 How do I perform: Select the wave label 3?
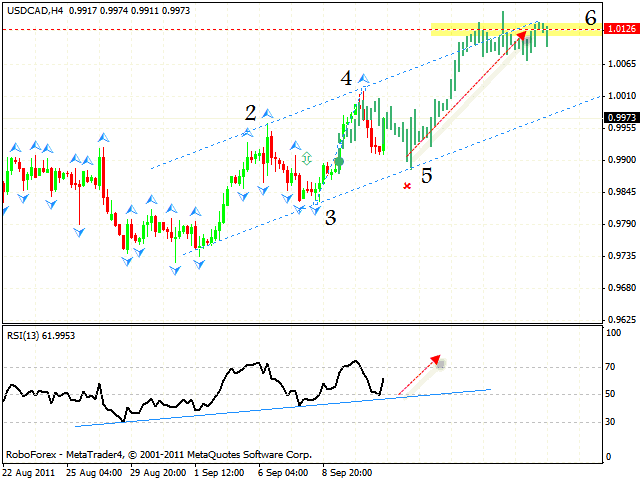tap(329, 218)
